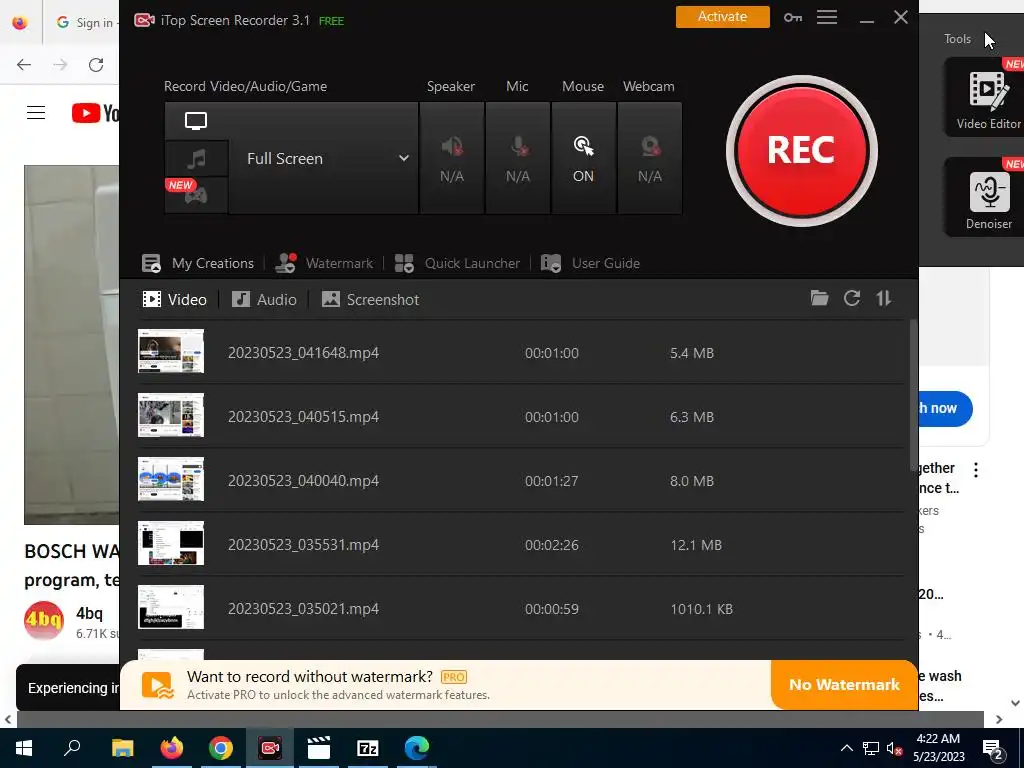The height and width of the screenshot is (768, 1024).
Task: Show hidden system tray icons
Action: tap(846, 748)
